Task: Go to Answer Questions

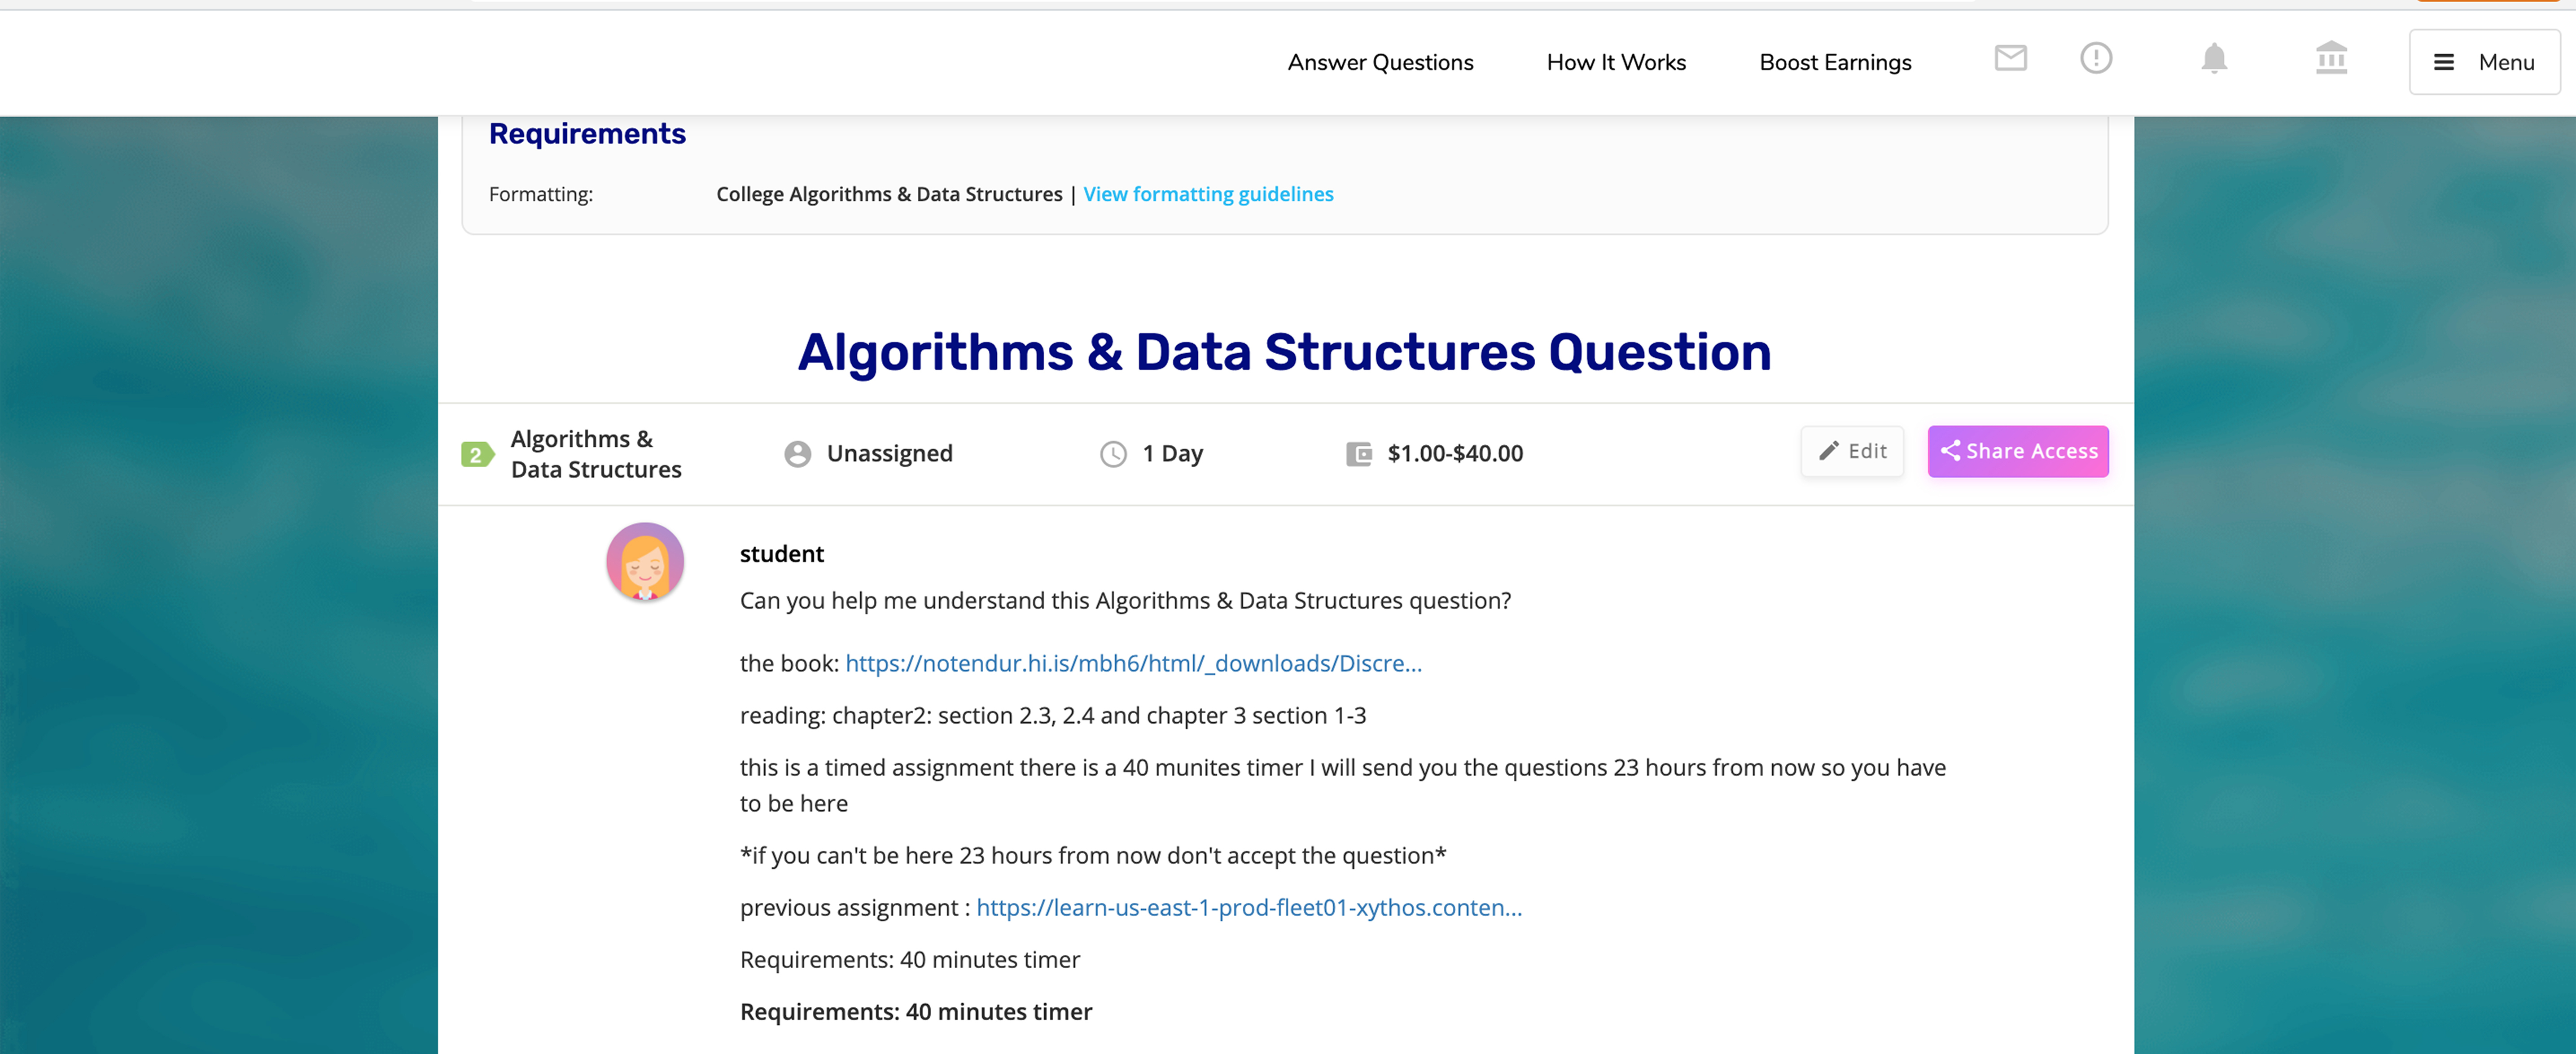Action: pos(1380,62)
